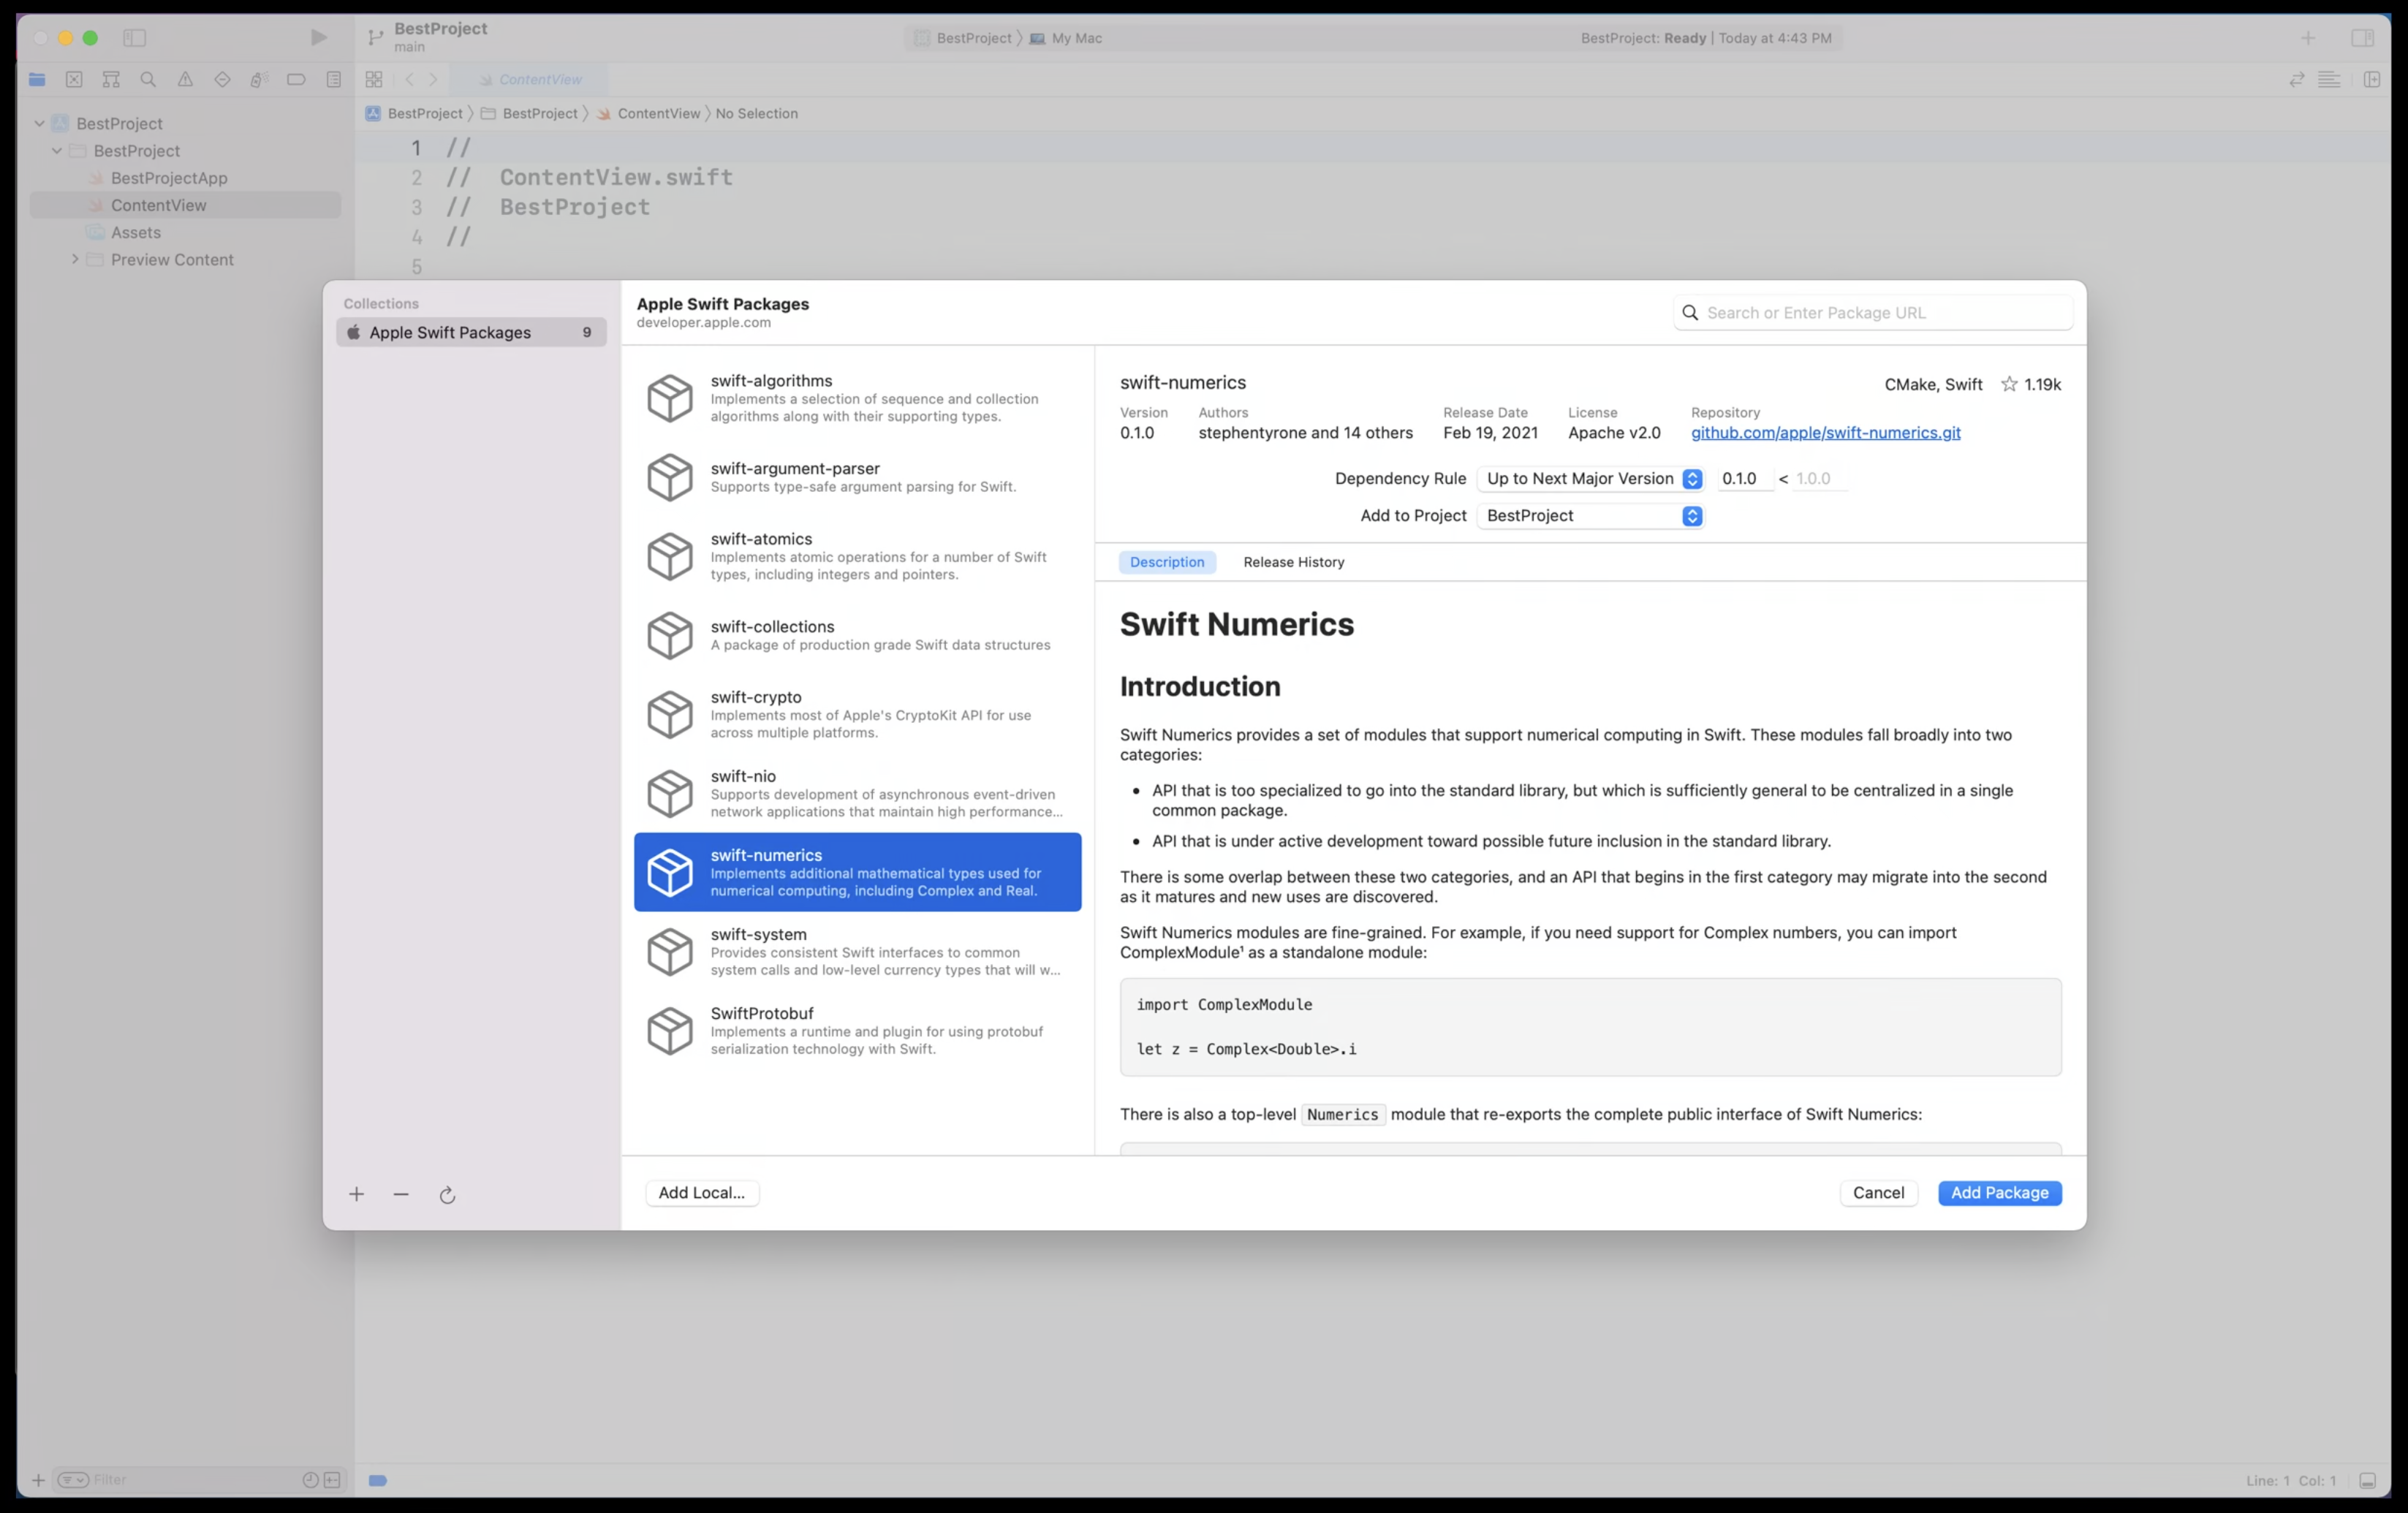Select the swift-algorithms package
The height and width of the screenshot is (1513, 2408).
857,398
